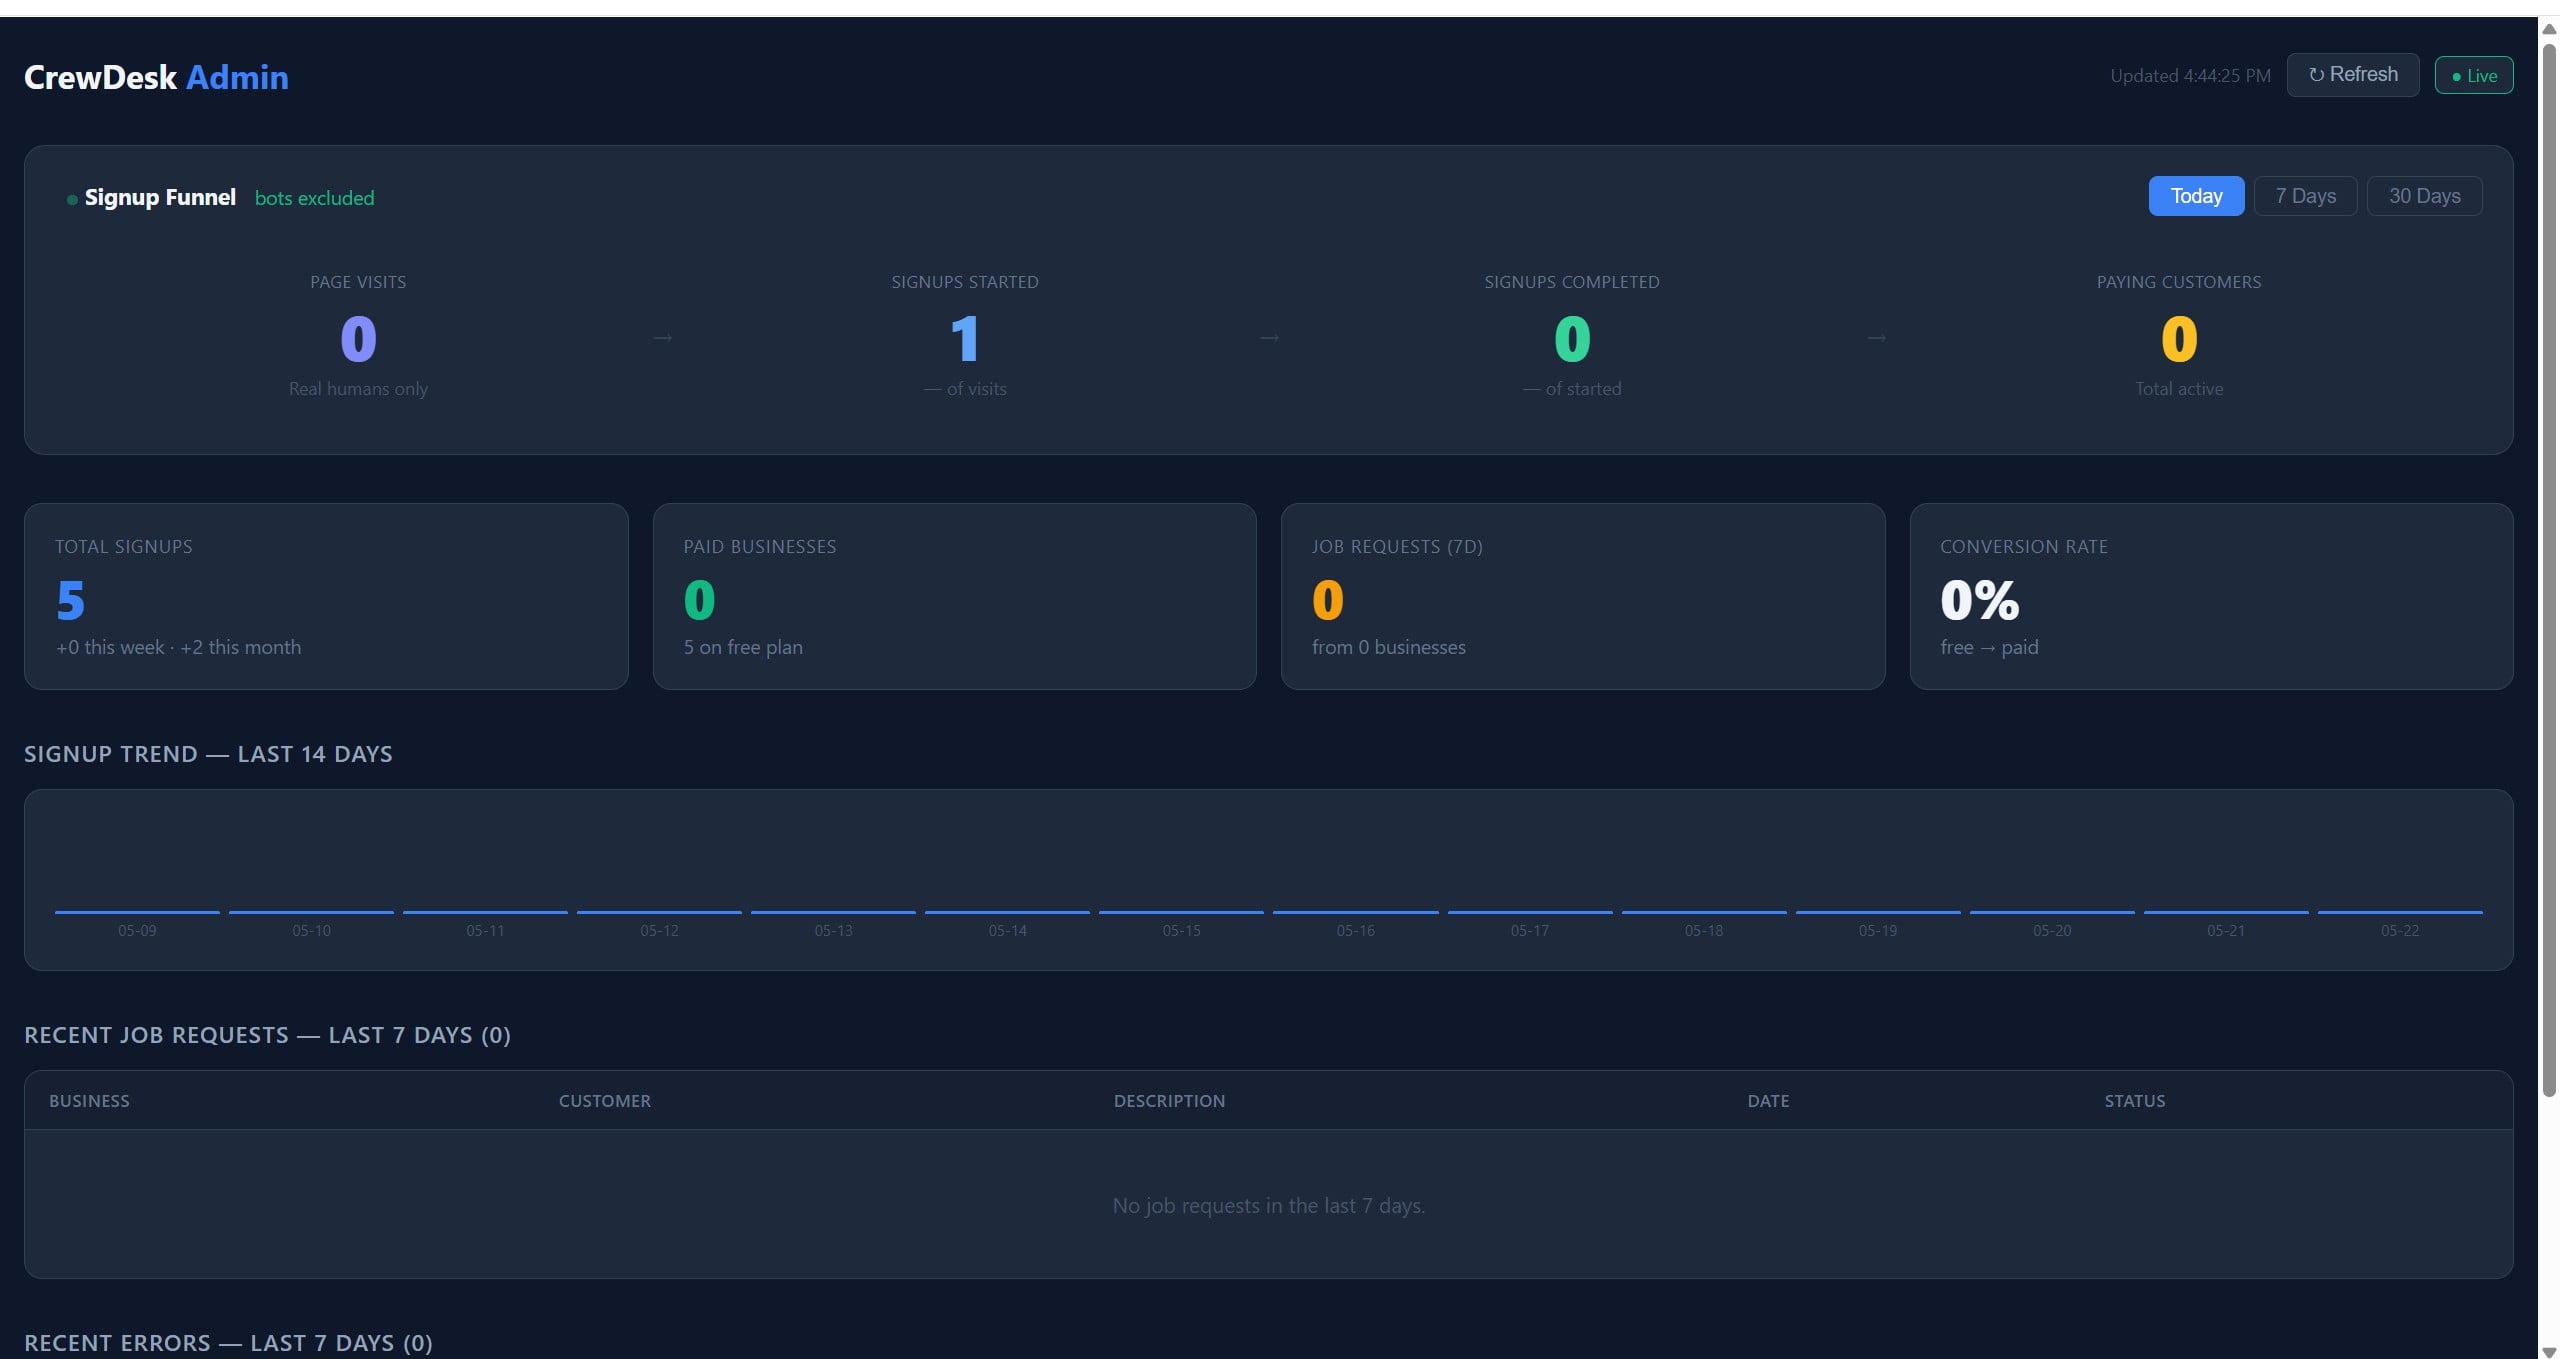Open the Total Signups card

click(326, 596)
